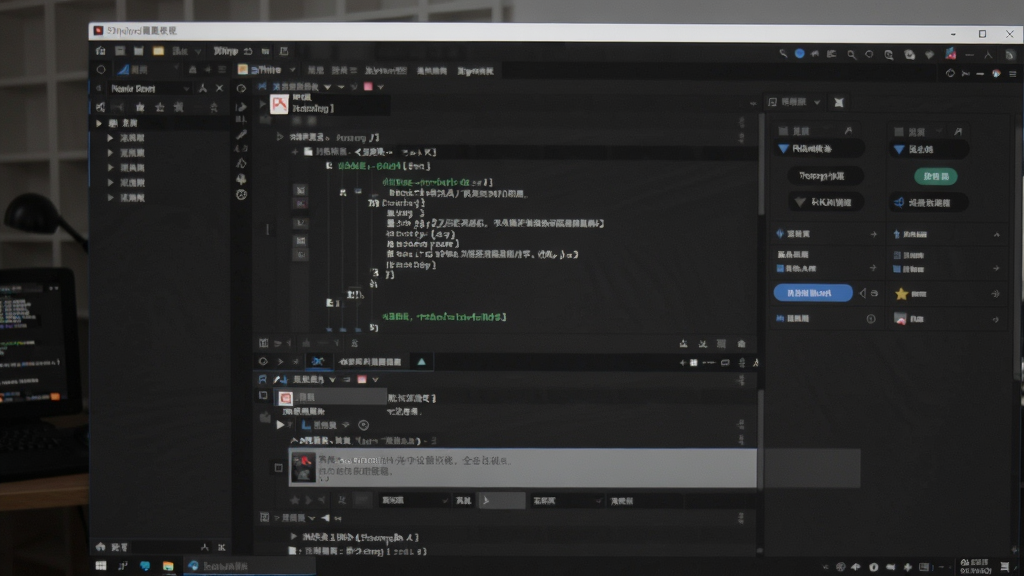This screenshot has width=1024, height=576.
Task: Click the gray input box with arrow in bottom row
Action: pyautogui.click(x=502, y=501)
